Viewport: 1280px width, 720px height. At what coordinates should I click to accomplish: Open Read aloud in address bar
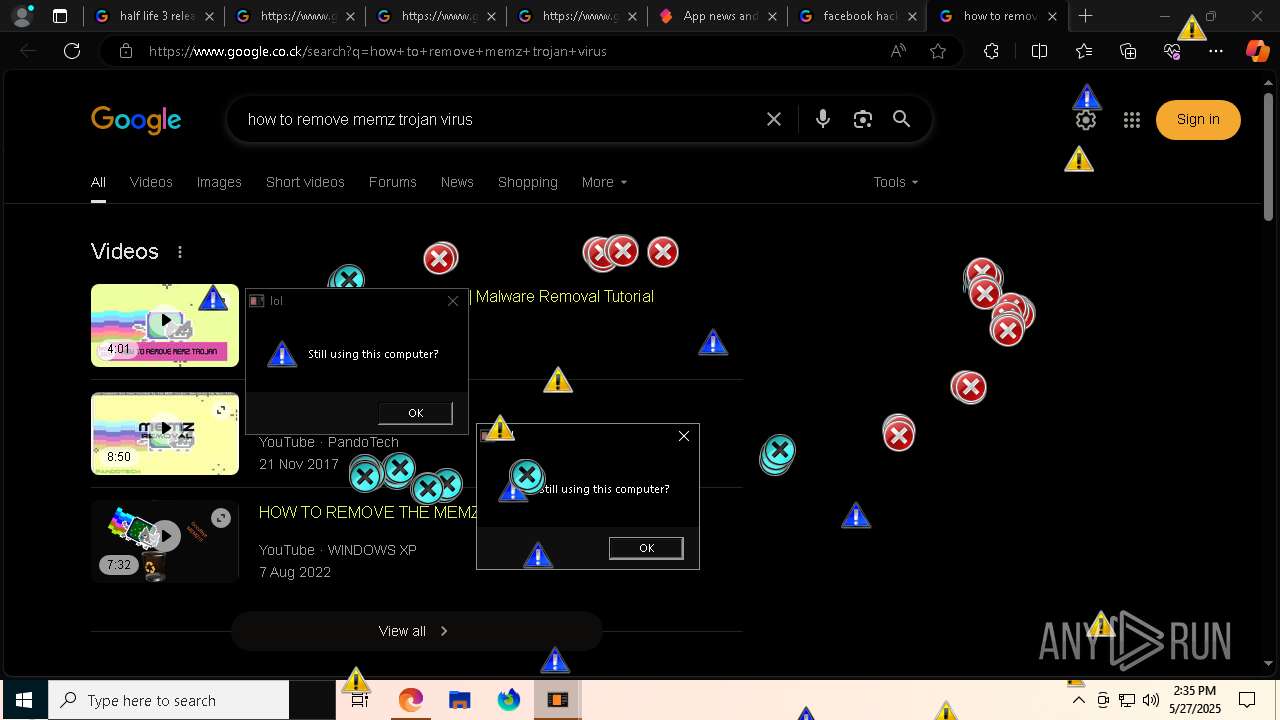pyautogui.click(x=898, y=51)
